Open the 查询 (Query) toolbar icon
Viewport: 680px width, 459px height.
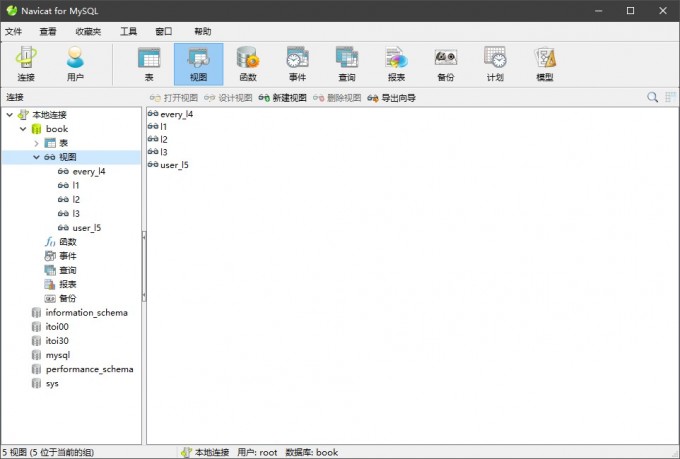click(347, 64)
